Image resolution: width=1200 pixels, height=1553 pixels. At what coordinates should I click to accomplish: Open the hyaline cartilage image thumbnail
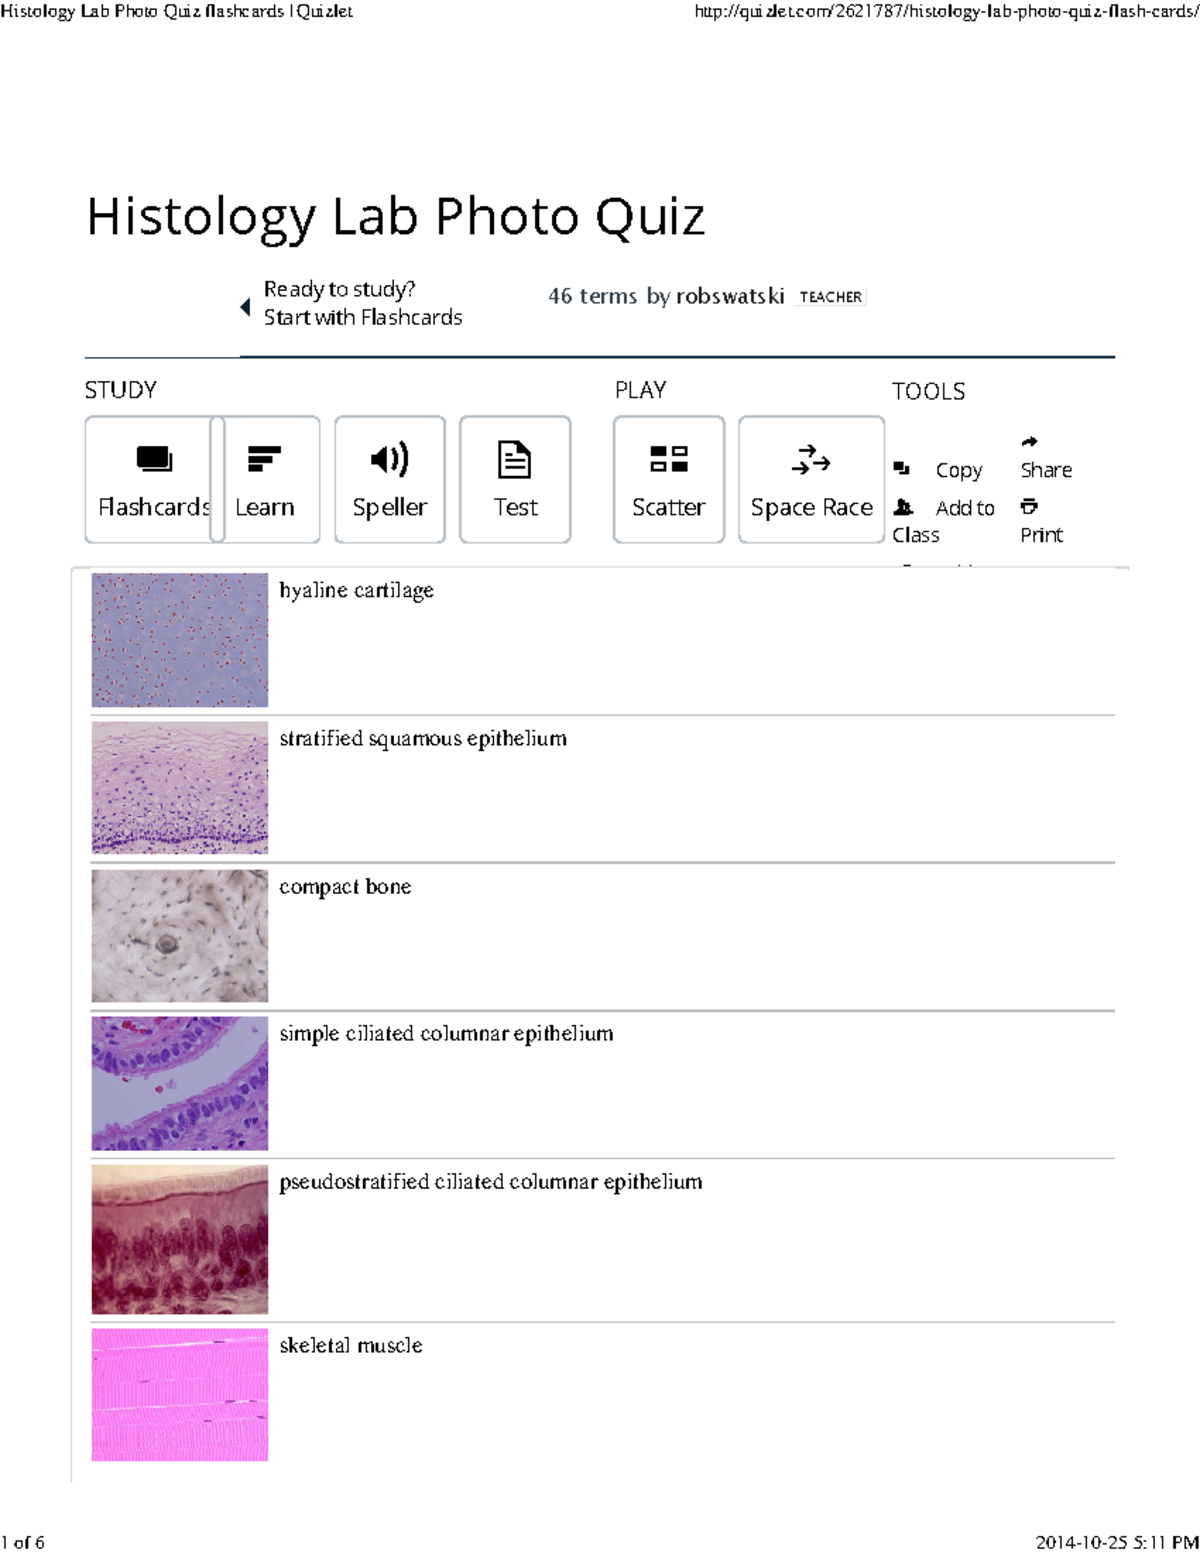click(179, 640)
